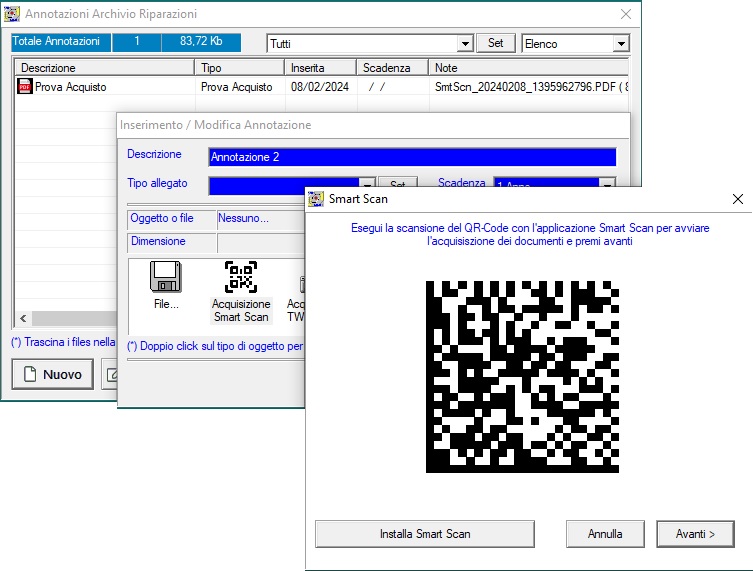The image size is (753, 571).
Task: Click the Installa Smart Scan button
Action: click(425, 534)
